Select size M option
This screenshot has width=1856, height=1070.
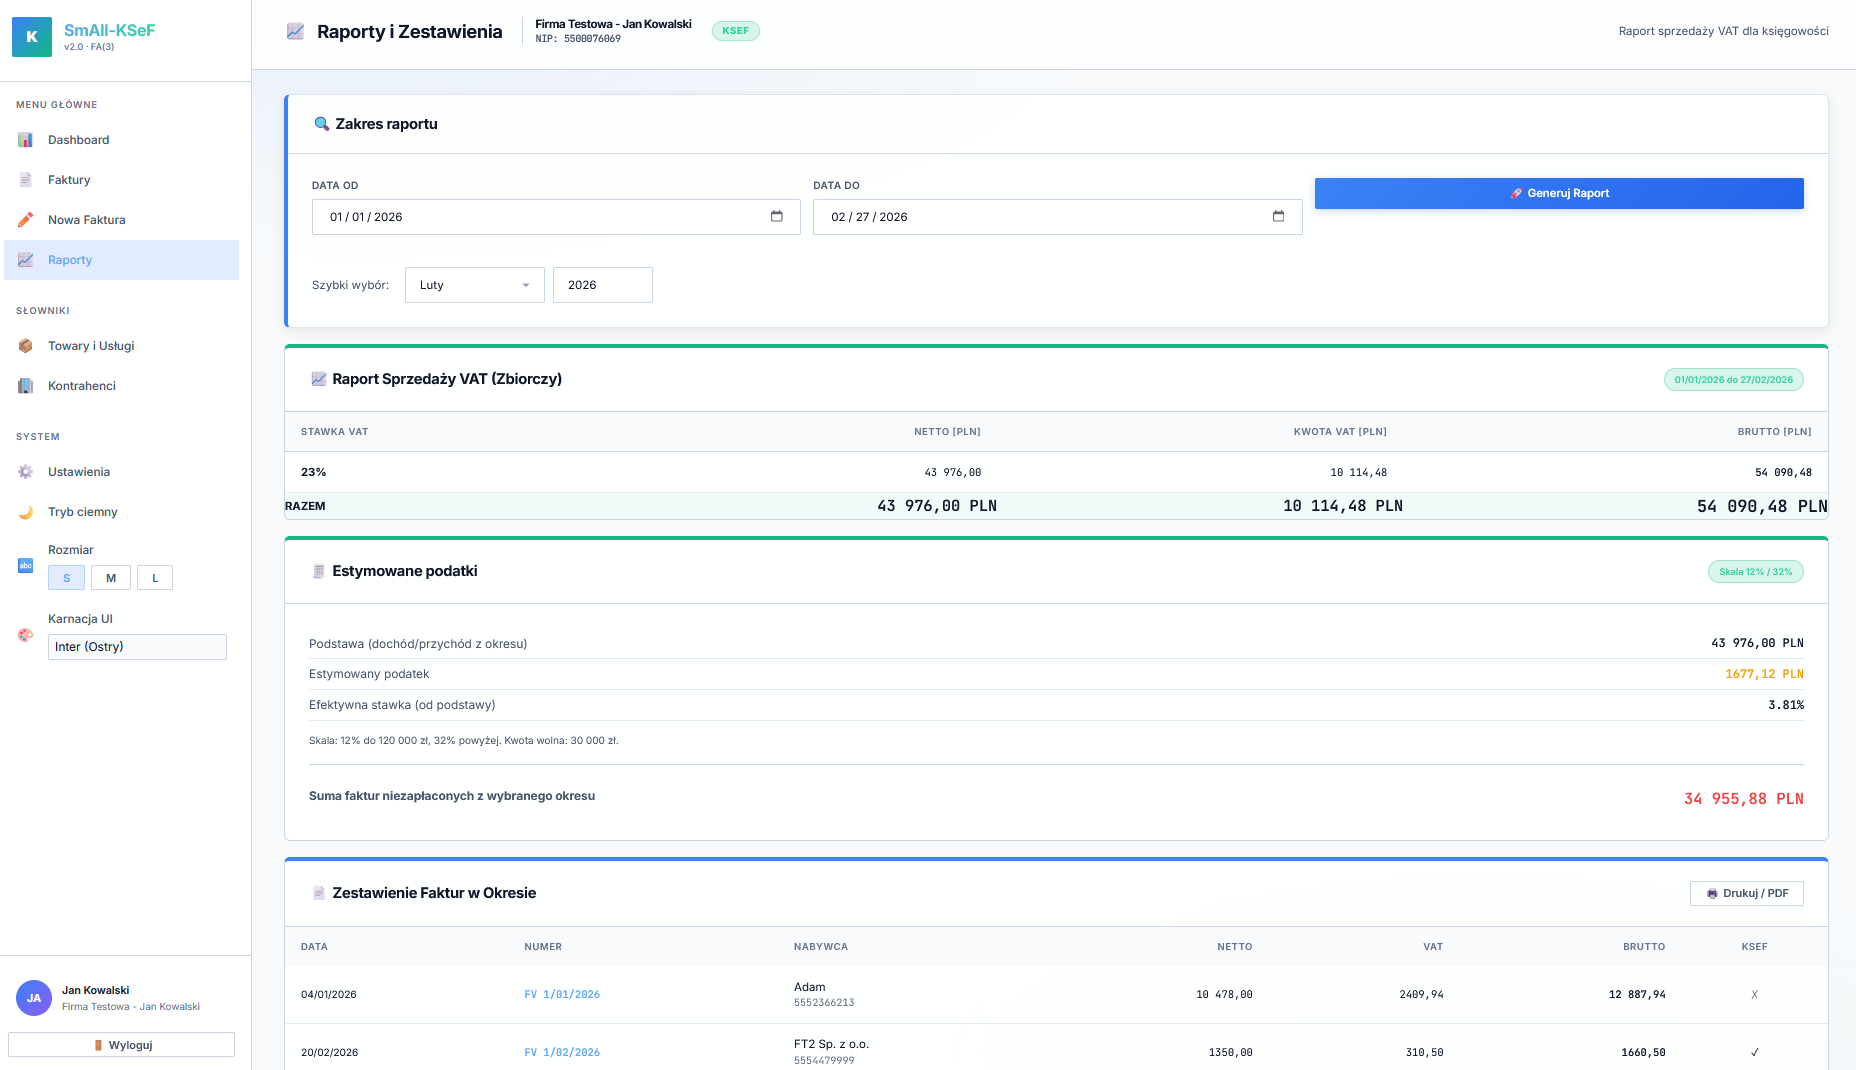click(x=111, y=578)
